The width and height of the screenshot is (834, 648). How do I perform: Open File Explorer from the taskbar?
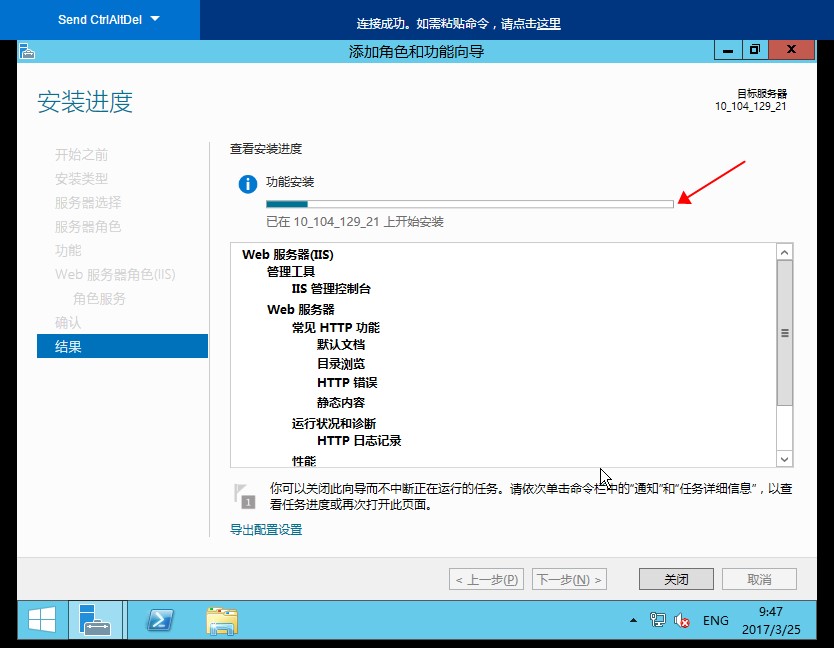[x=222, y=620]
